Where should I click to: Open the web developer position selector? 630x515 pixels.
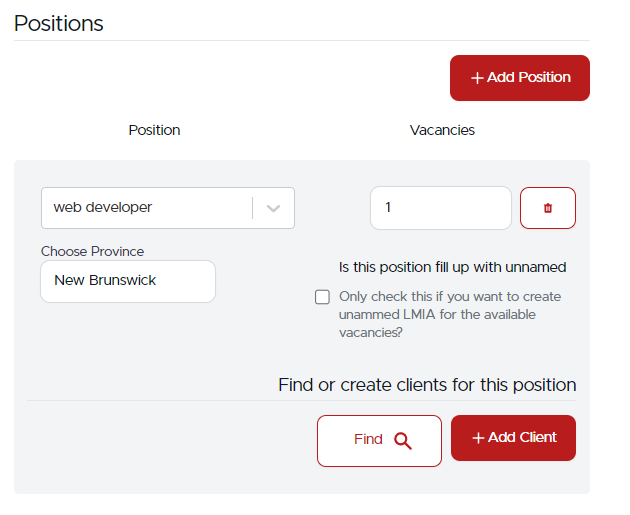[x=147, y=208]
